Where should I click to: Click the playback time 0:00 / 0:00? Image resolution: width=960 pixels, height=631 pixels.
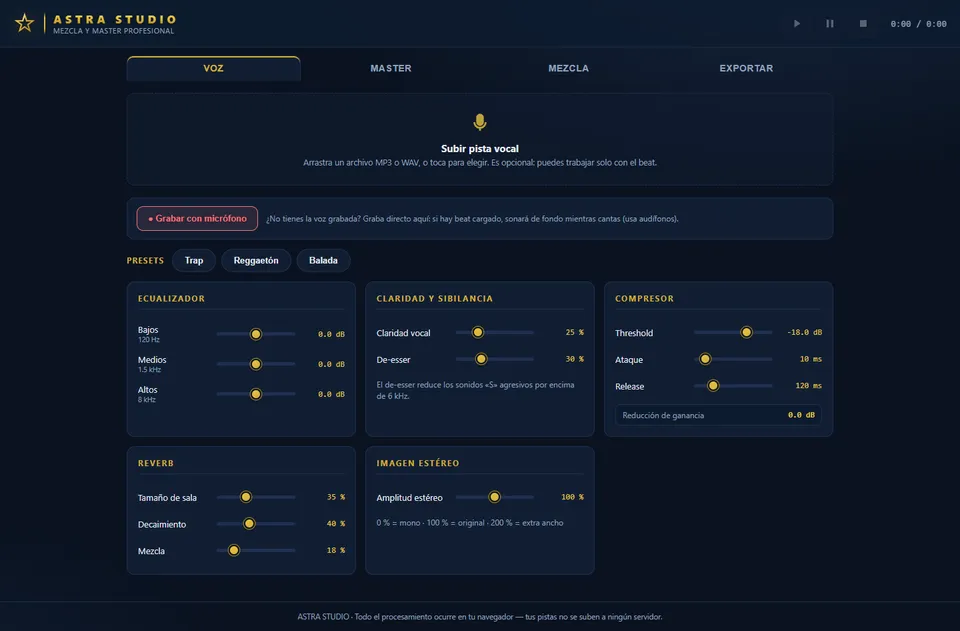[x=918, y=24]
